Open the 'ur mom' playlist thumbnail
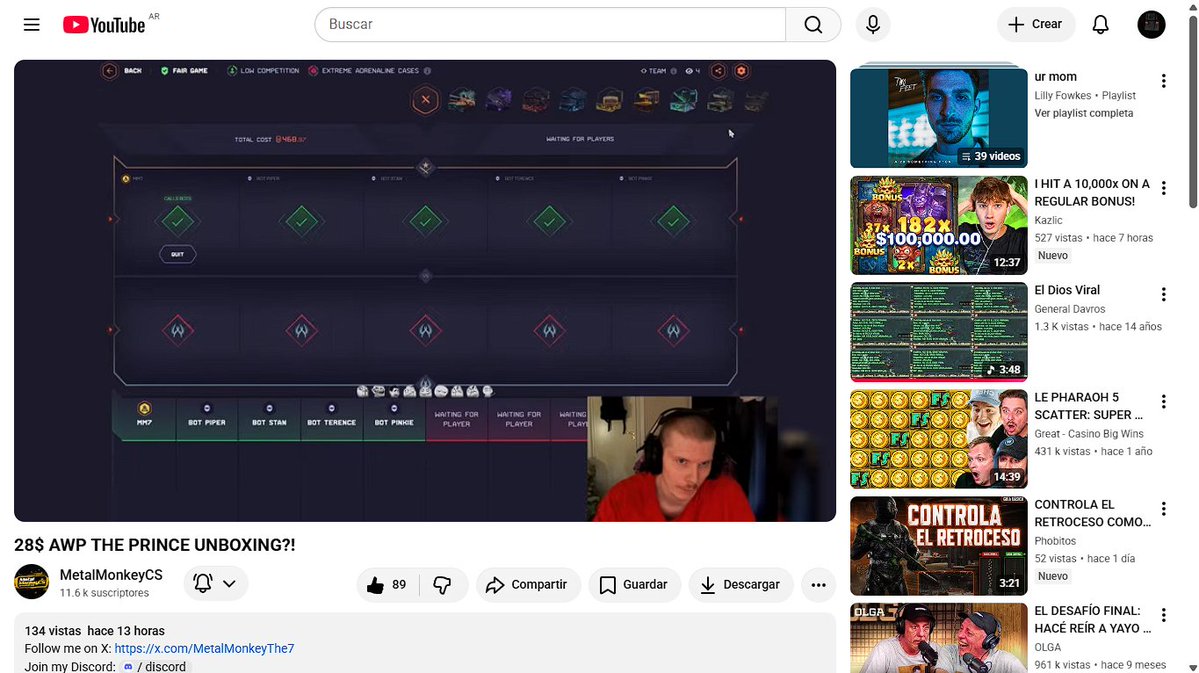1199x673 pixels. 938,117
